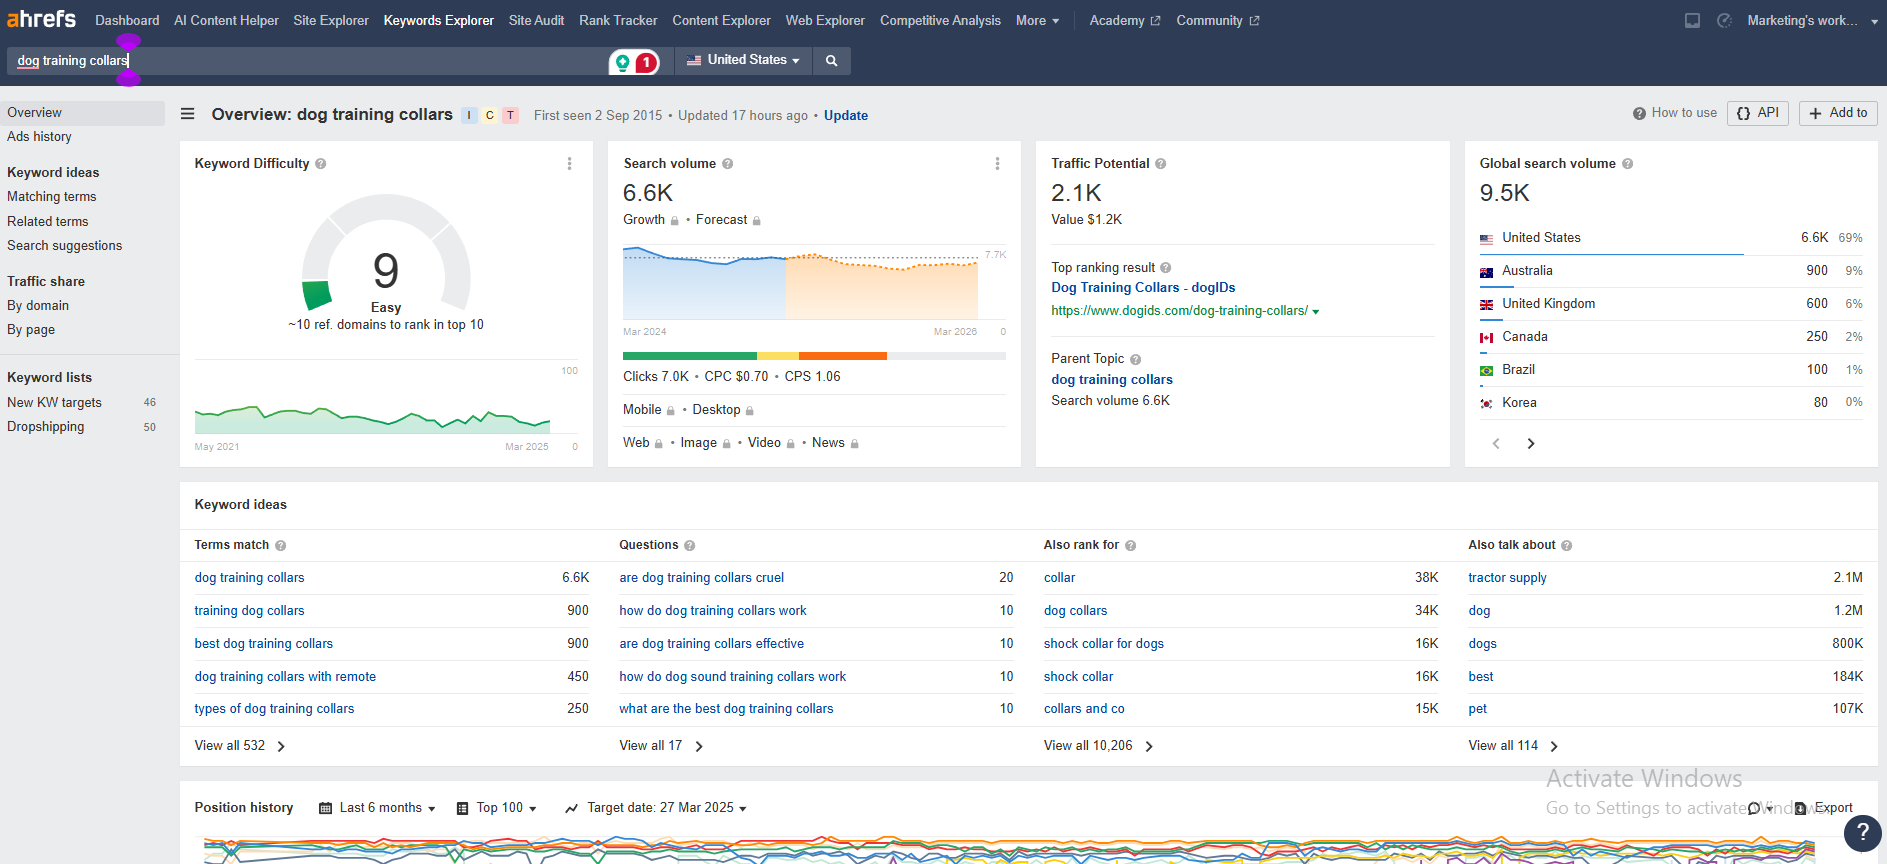Click the C intent badge
This screenshot has height=864, width=1887.
tap(490, 115)
